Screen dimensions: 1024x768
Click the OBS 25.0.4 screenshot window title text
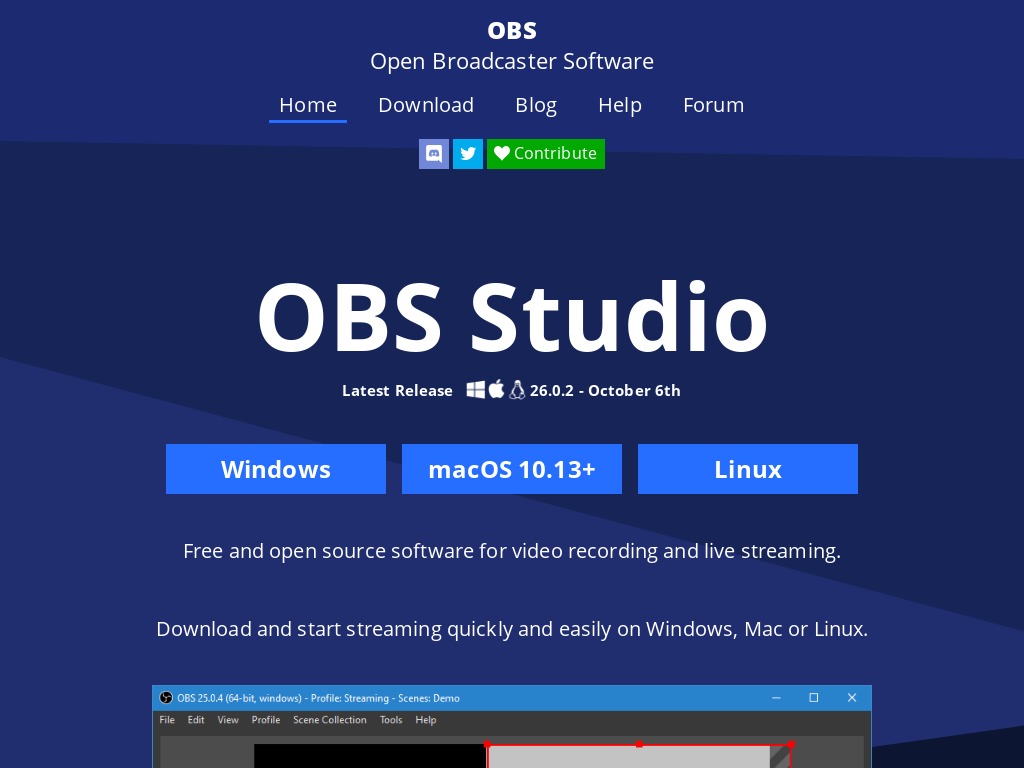click(x=318, y=698)
